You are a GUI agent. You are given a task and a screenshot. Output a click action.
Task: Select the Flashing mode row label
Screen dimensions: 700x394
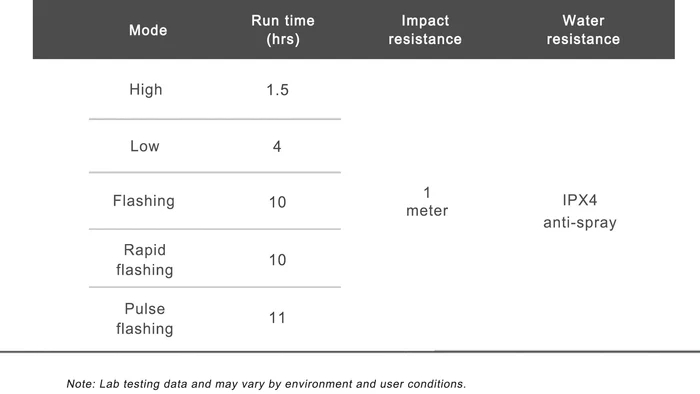(x=144, y=201)
